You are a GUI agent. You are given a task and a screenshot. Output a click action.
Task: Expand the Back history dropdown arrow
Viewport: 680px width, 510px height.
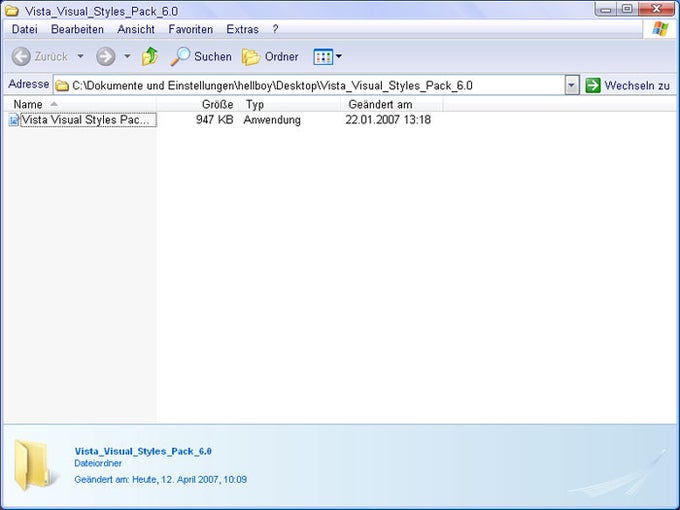pos(81,56)
